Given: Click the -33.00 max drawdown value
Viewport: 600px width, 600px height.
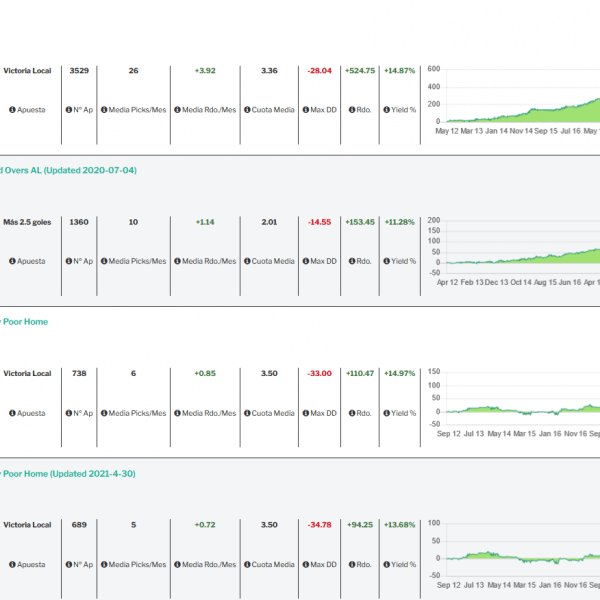Looking at the screenshot, I should tap(320, 373).
